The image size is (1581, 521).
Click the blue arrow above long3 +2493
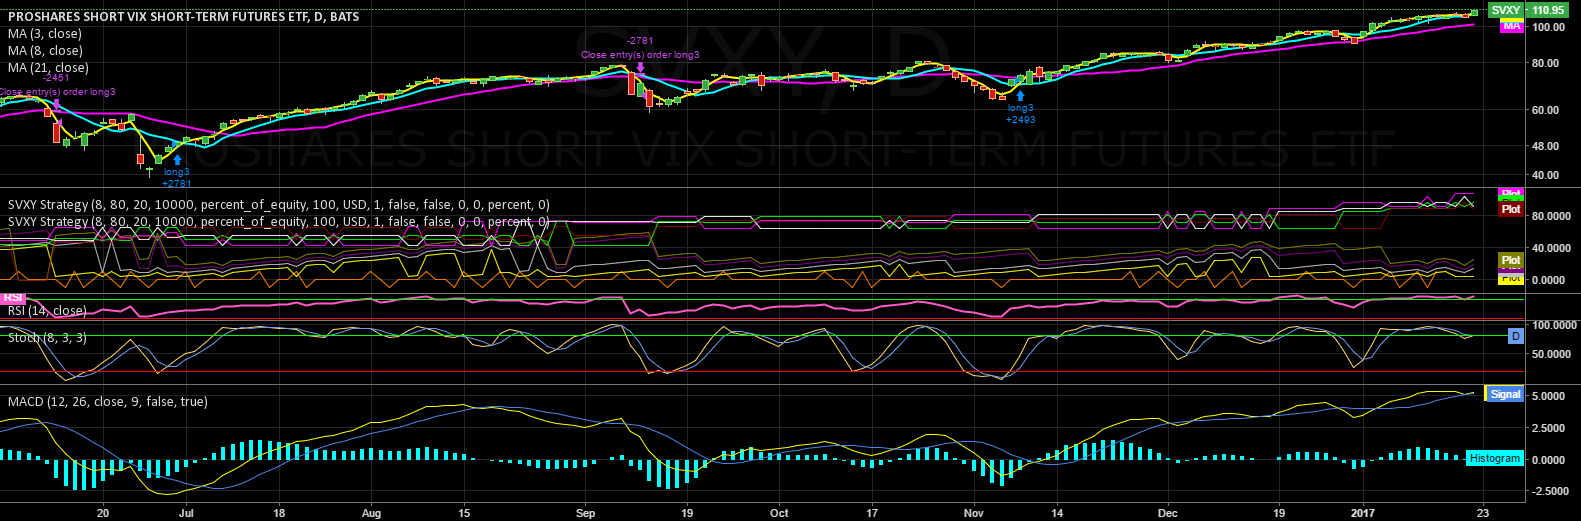(1021, 95)
